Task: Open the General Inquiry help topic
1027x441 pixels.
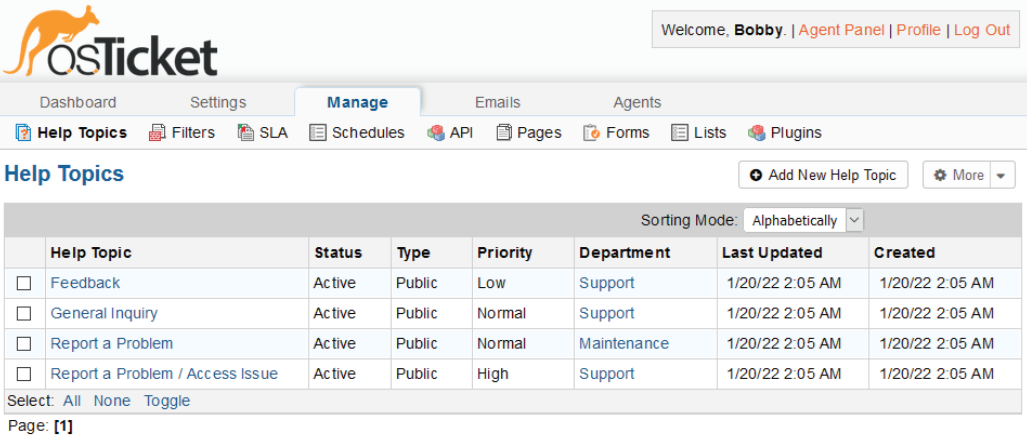Action: point(104,313)
